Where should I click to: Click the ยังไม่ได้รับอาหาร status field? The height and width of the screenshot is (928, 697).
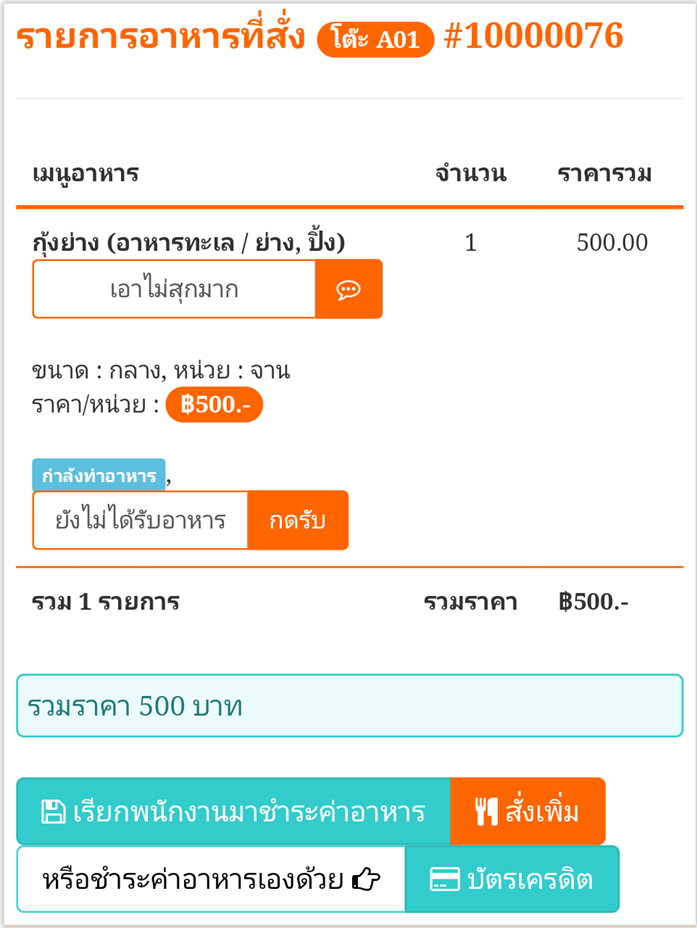coord(140,520)
